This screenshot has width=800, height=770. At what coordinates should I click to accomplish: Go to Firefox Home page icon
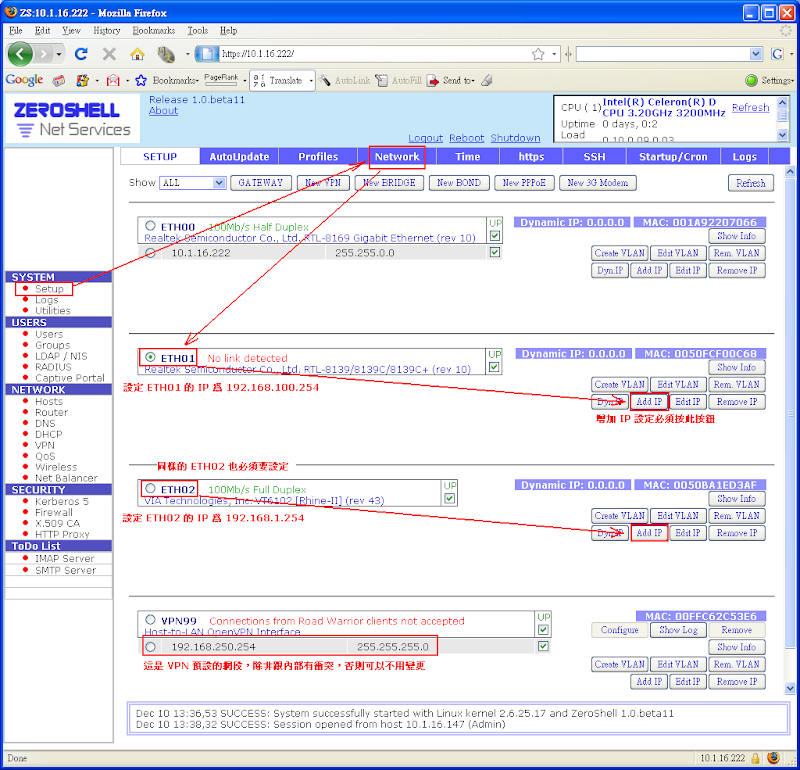[x=138, y=54]
